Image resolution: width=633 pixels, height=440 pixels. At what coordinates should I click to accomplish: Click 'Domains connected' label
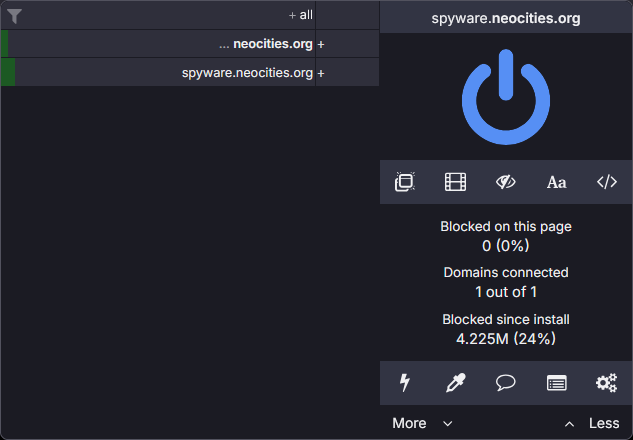click(506, 272)
